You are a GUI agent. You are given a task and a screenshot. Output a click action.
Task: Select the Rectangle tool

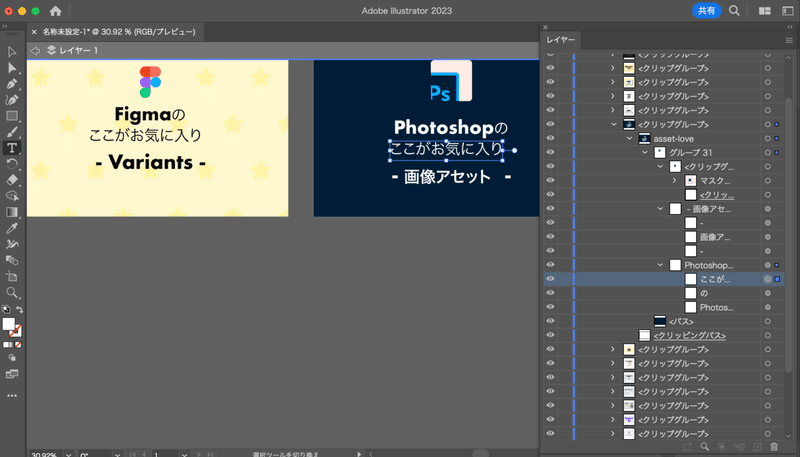point(12,116)
